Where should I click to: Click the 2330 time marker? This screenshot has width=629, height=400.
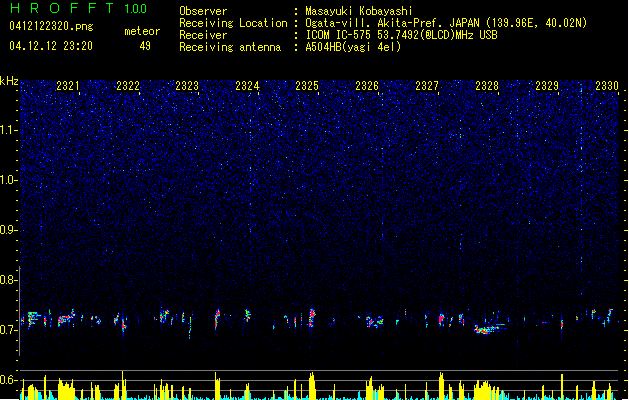click(x=607, y=86)
